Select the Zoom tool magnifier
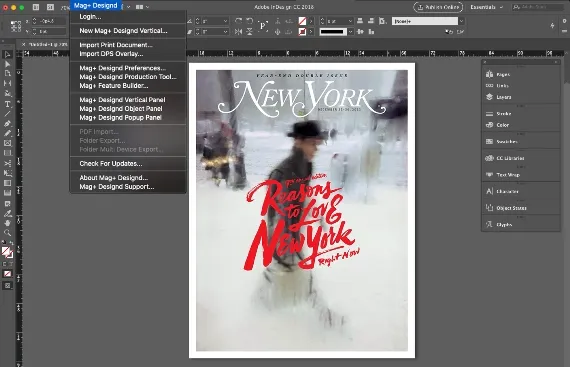 point(7,233)
